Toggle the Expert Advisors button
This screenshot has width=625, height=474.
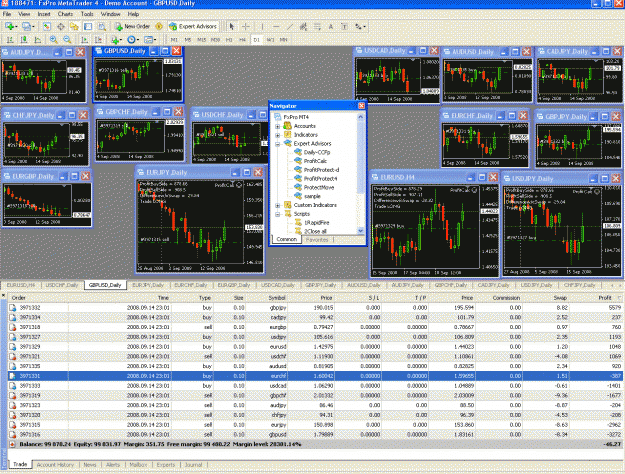click(x=193, y=26)
